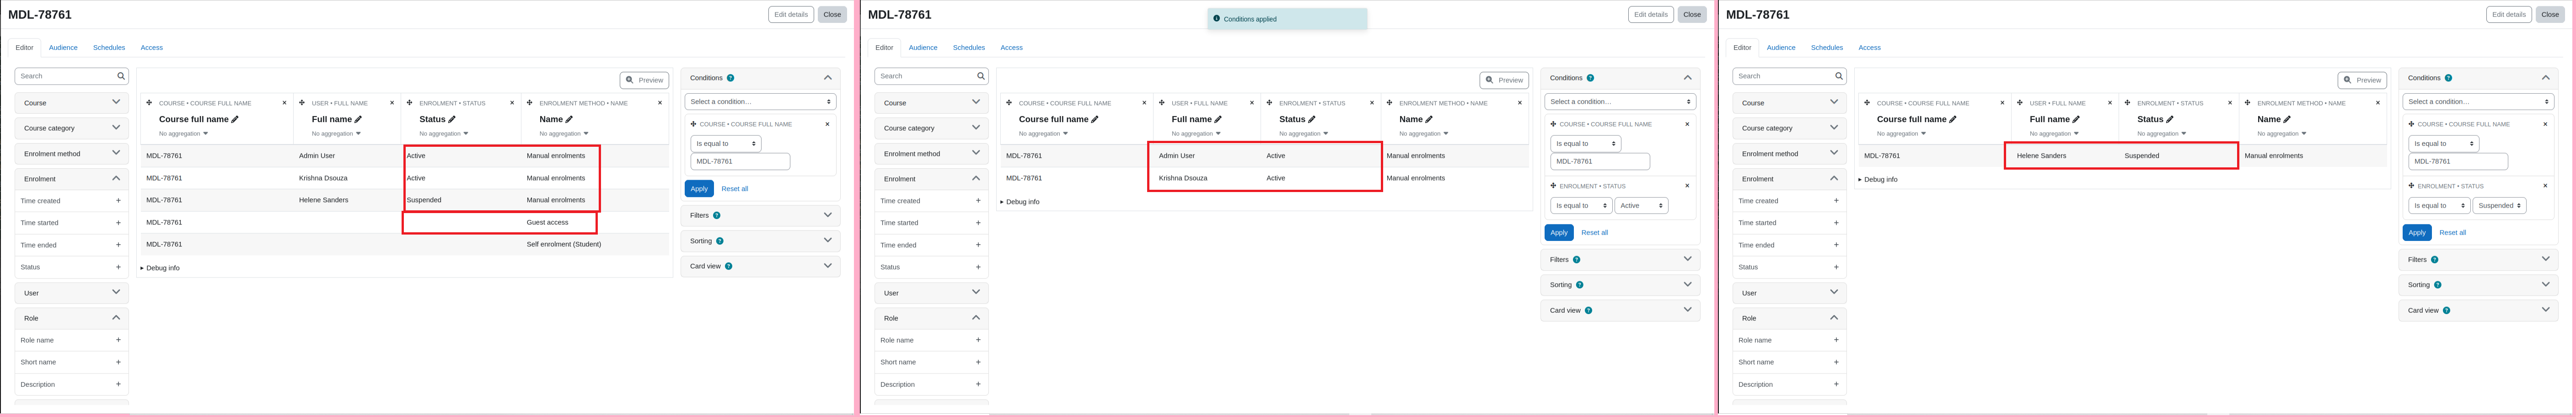The height and width of the screenshot is (417, 2576).
Task: Select Editor tab in middle screenshot
Action: pos(884,48)
